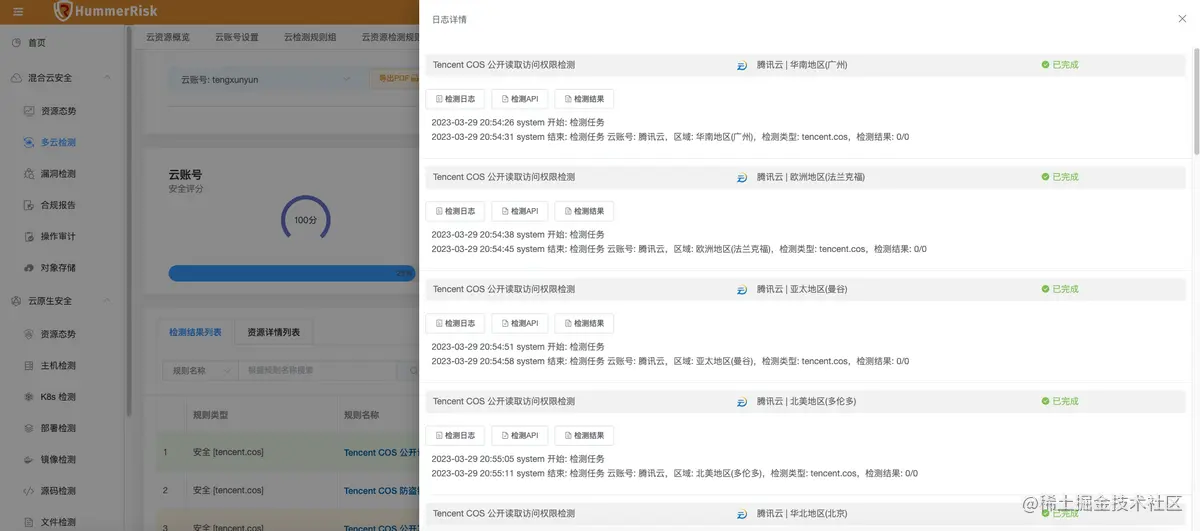The height and width of the screenshot is (531, 1200).
Task: Collapse the 云原生安全 sidebar section
Action: 107,301
